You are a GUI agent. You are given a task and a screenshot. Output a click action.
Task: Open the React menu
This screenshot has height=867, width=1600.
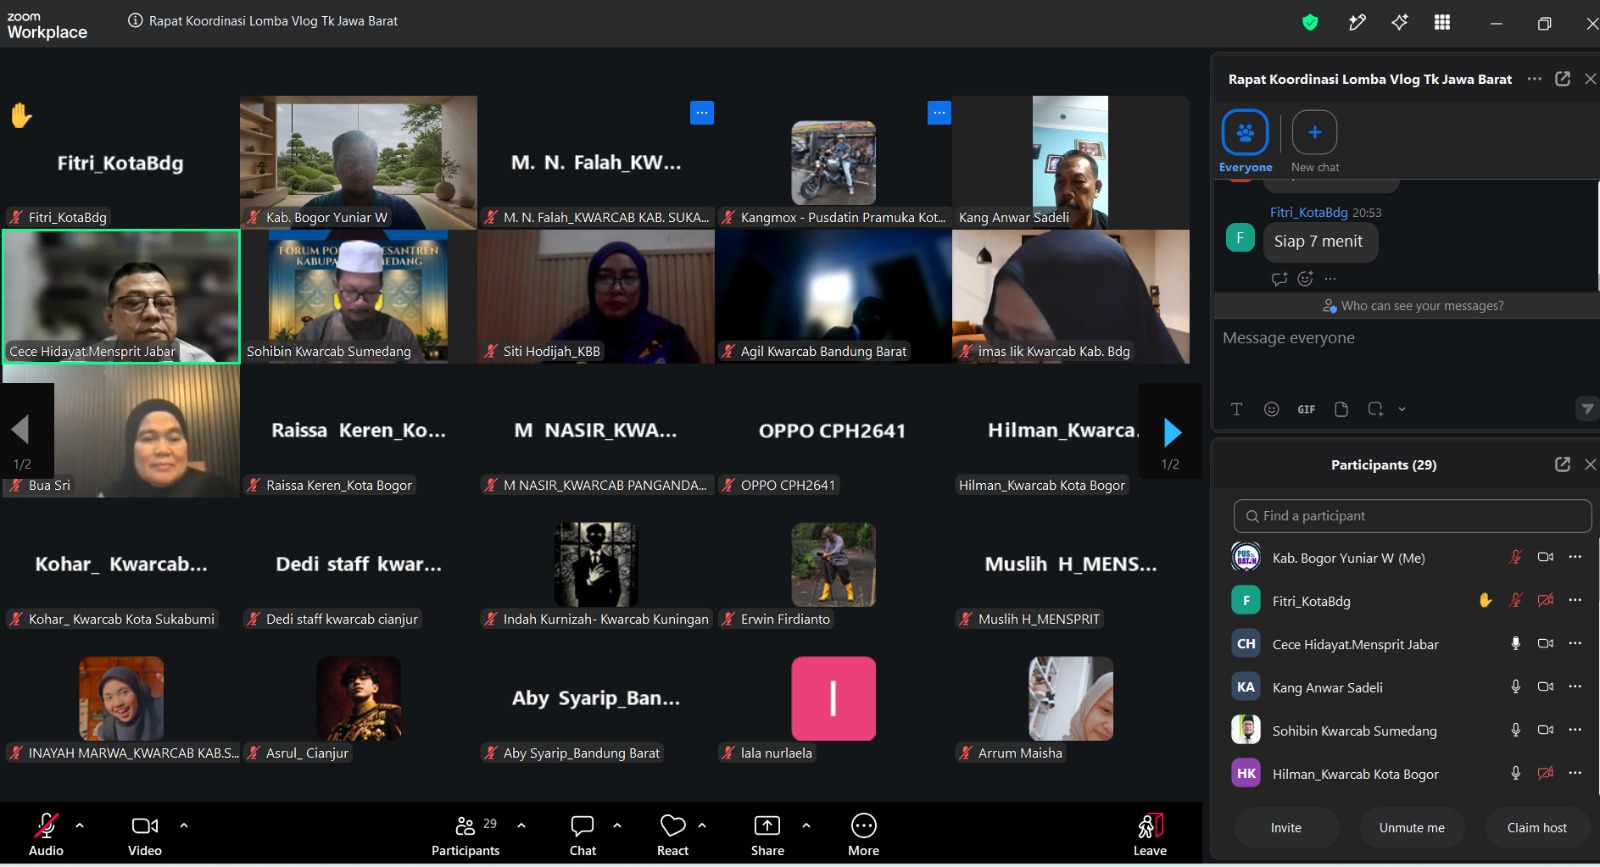coord(673,835)
